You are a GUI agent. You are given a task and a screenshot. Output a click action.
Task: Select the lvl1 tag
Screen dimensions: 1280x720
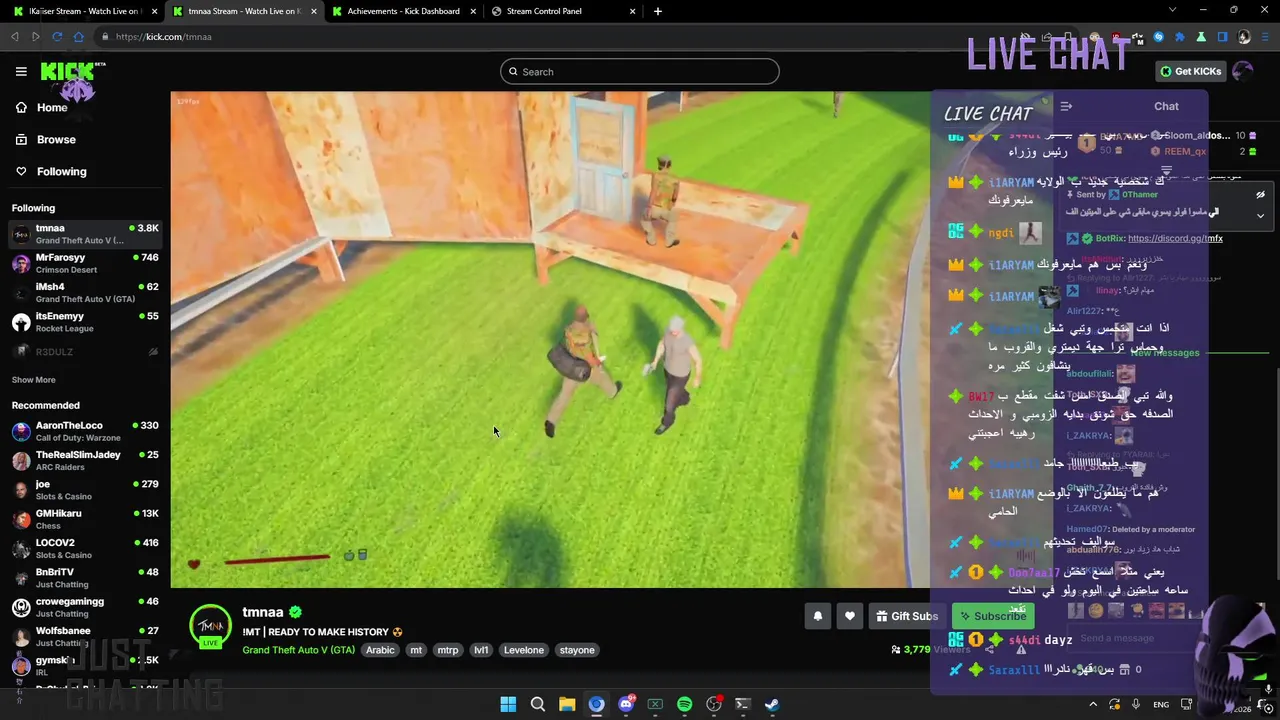481,650
